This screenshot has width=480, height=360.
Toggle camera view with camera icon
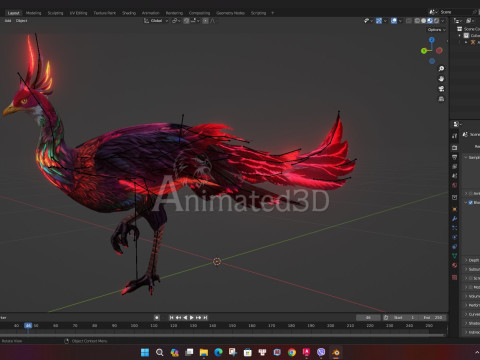tap(441, 89)
